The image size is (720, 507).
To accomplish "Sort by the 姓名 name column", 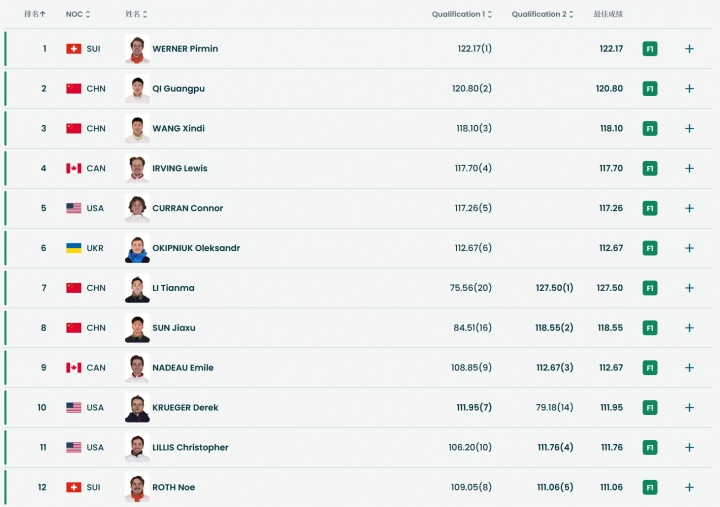I will coord(137,14).
